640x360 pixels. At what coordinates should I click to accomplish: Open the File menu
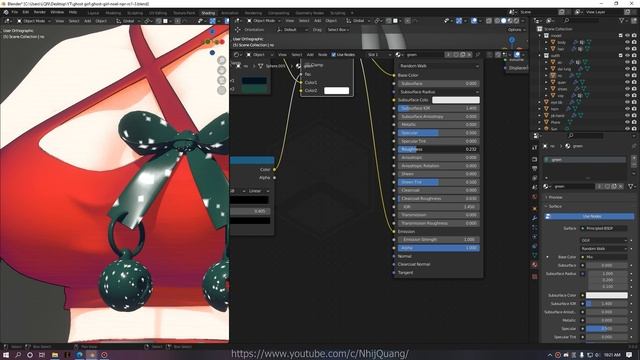(15, 12)
